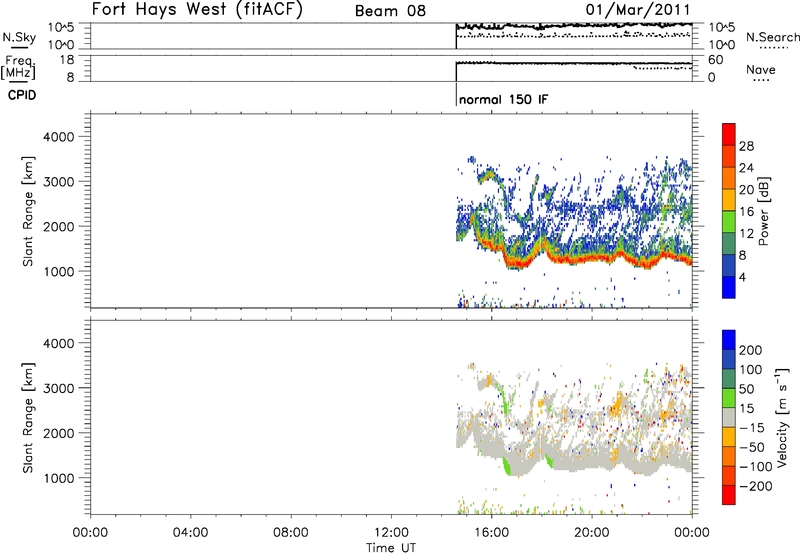Click the '18' frequency axis tick label

[x=67, y=60]
